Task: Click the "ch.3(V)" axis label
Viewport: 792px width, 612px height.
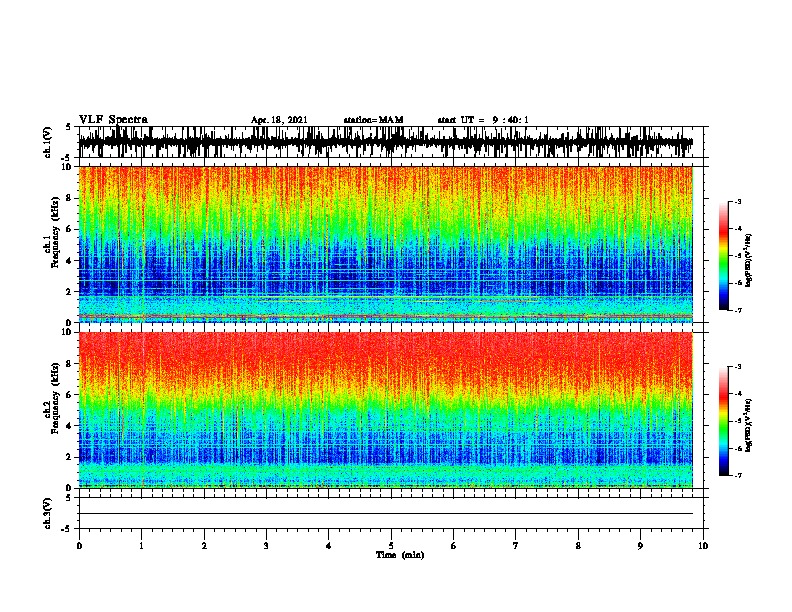Action: 48,513
